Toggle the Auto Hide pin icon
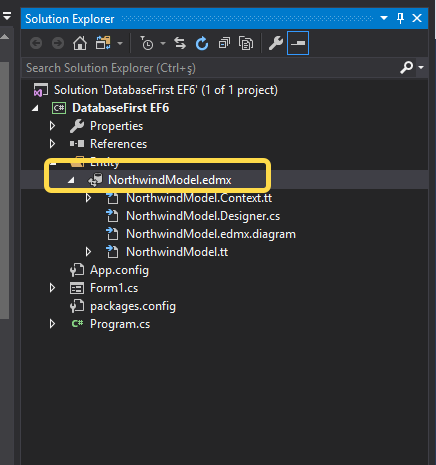 point(400,18)
